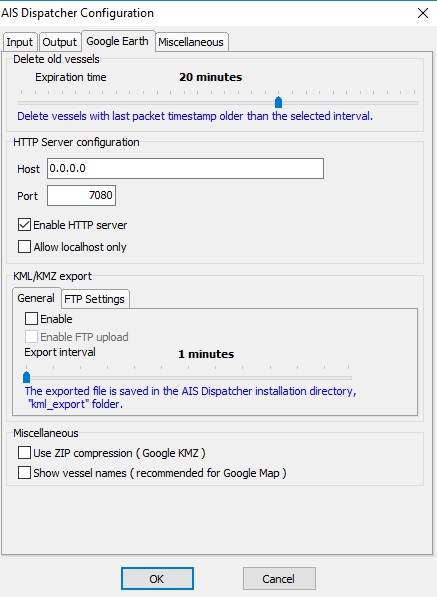Viewport: 437px width, 597px height.
Task: Open the FTP Settings sub-tab
Action: (x=94, y=299)
